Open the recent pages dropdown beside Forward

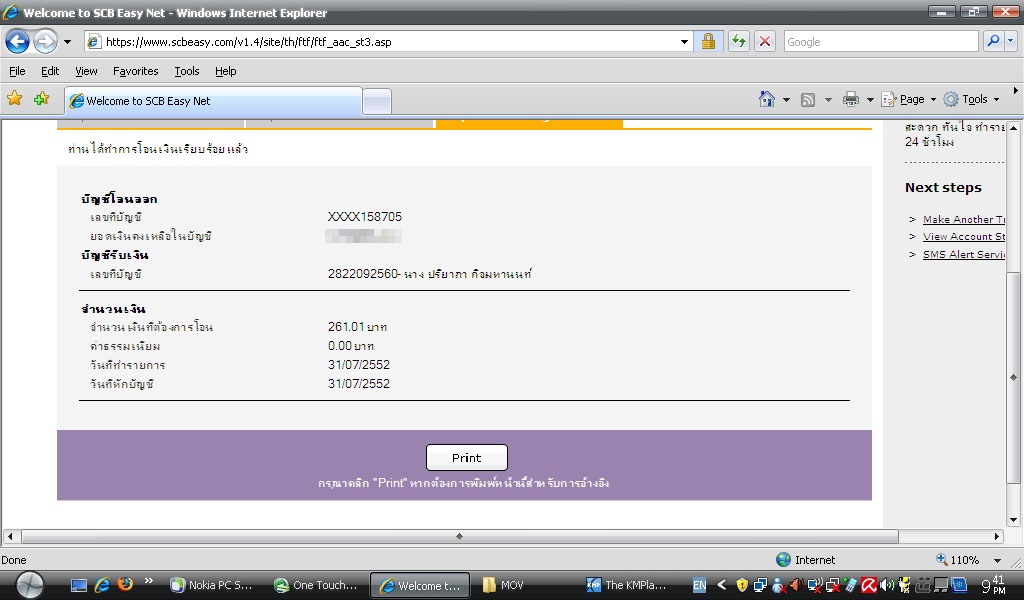point(67,42)
